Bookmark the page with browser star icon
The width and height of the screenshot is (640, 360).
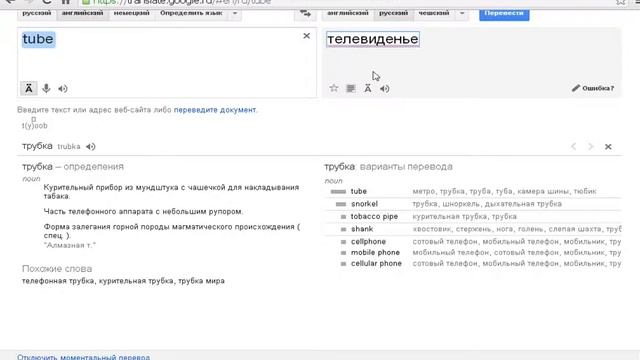tap(620, 2)
